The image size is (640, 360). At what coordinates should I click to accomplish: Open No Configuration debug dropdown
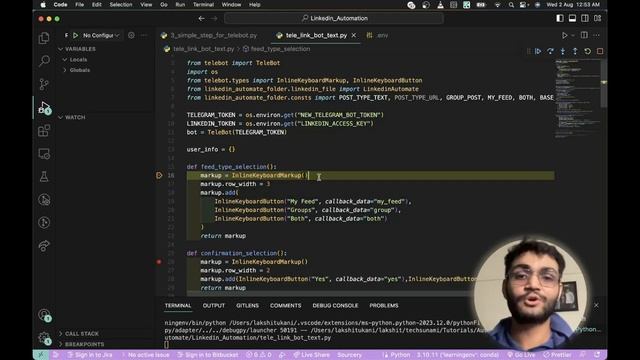(101, 36)
